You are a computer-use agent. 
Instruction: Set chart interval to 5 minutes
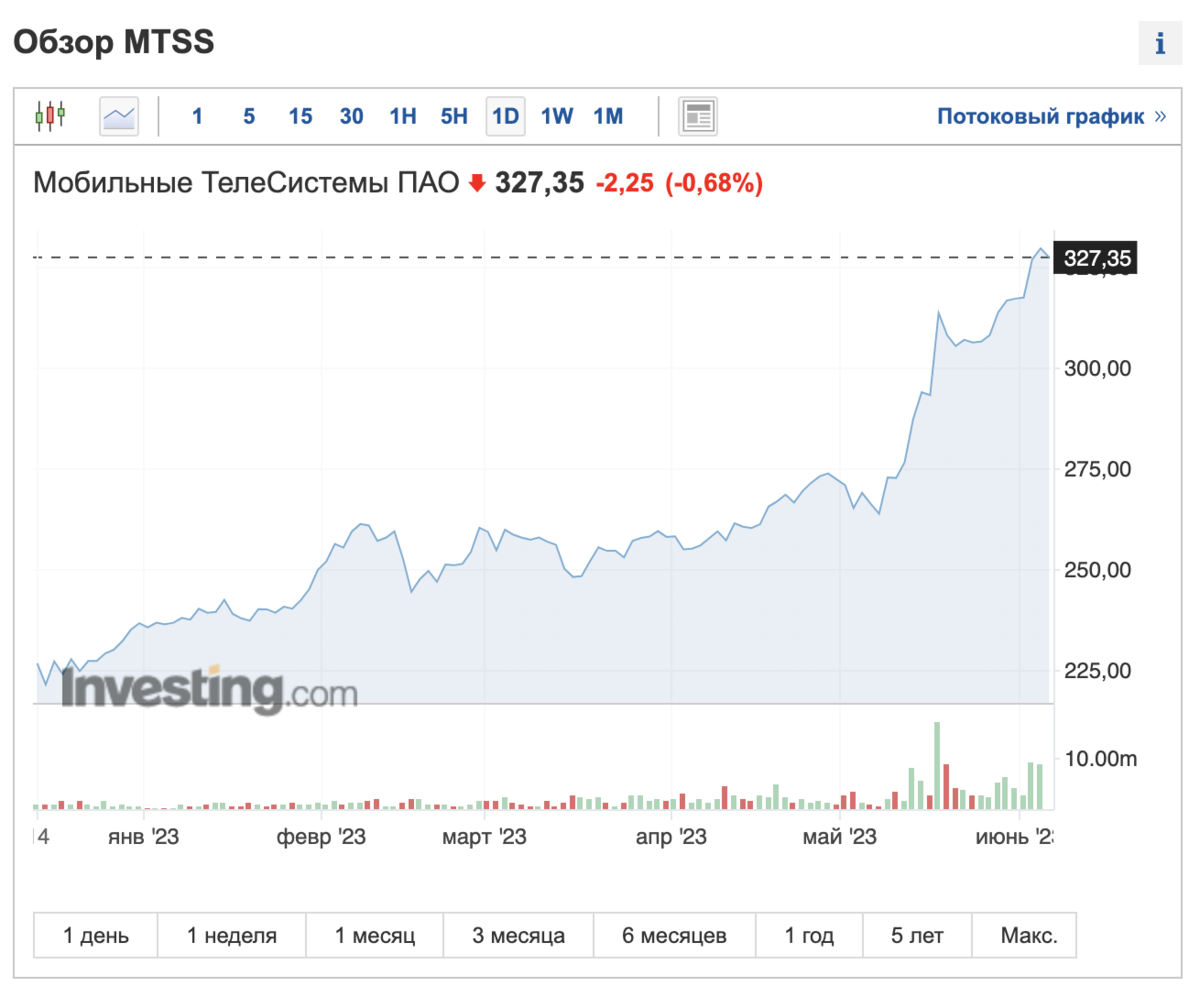tap(249, 116)
